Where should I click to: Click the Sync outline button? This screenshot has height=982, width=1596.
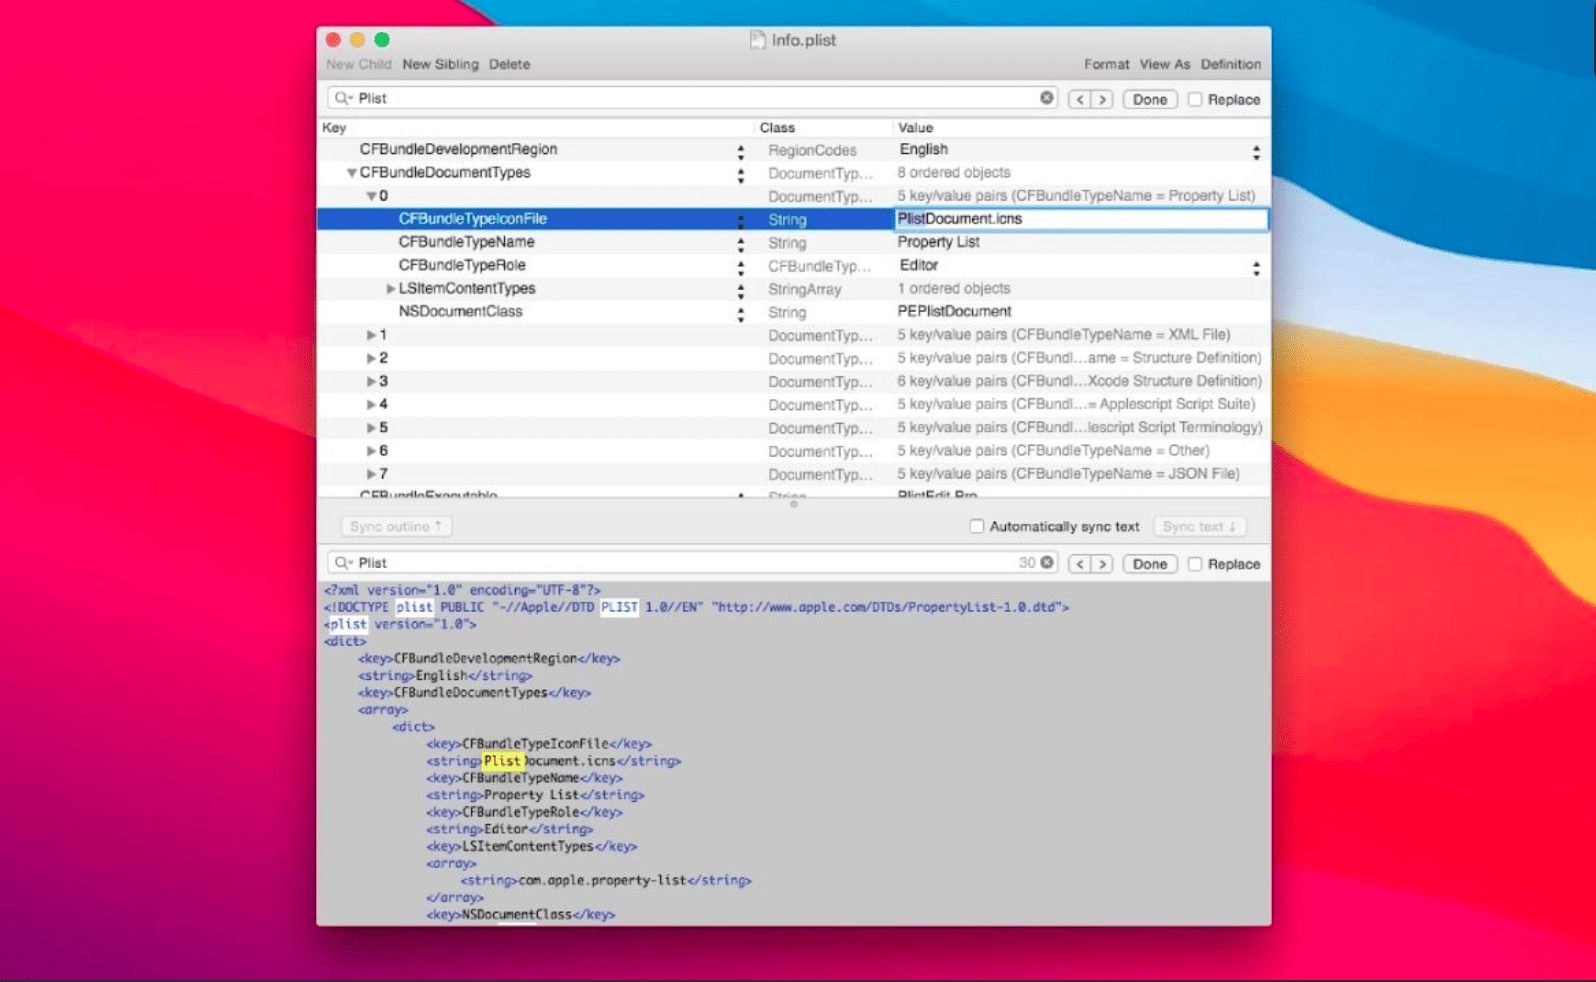coord(396,526)
